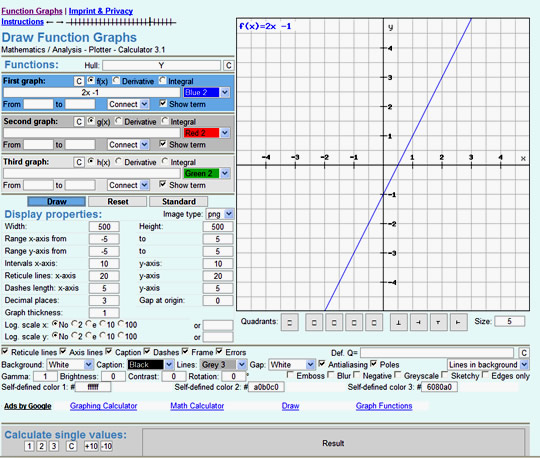Open the Graph Functions ad link
The width and height of the screenshot is (540, 458).
pyautogui.click(x=384, y=406)
